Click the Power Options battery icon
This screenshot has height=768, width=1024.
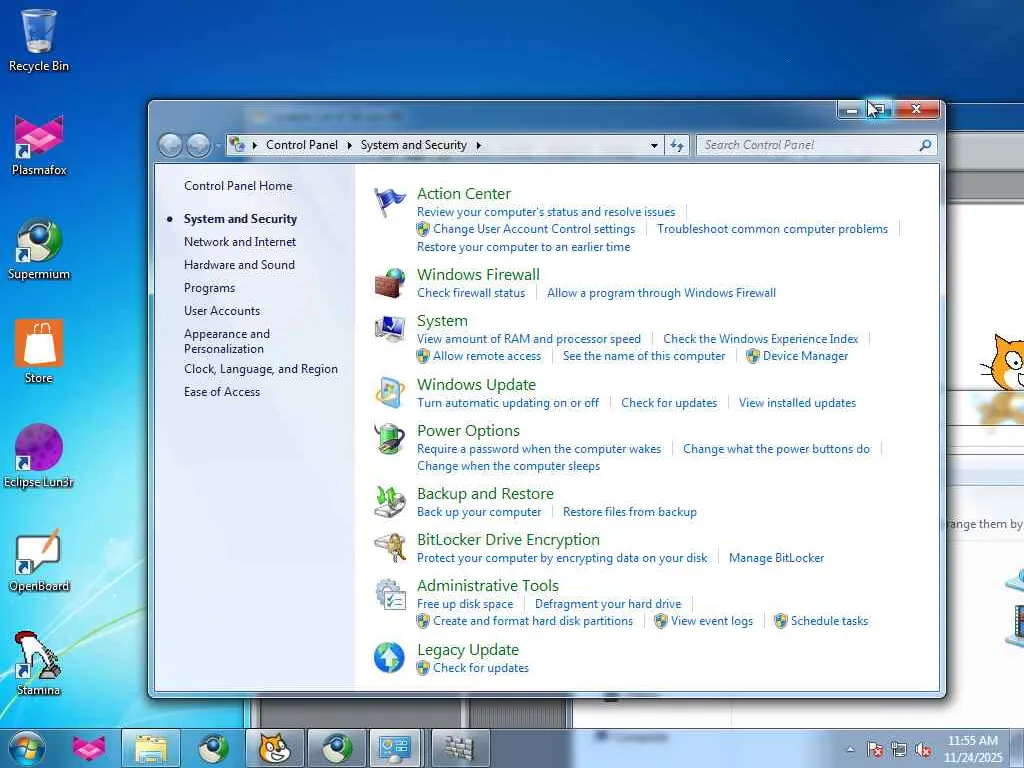pyautogui.click(x=389, y=439)
